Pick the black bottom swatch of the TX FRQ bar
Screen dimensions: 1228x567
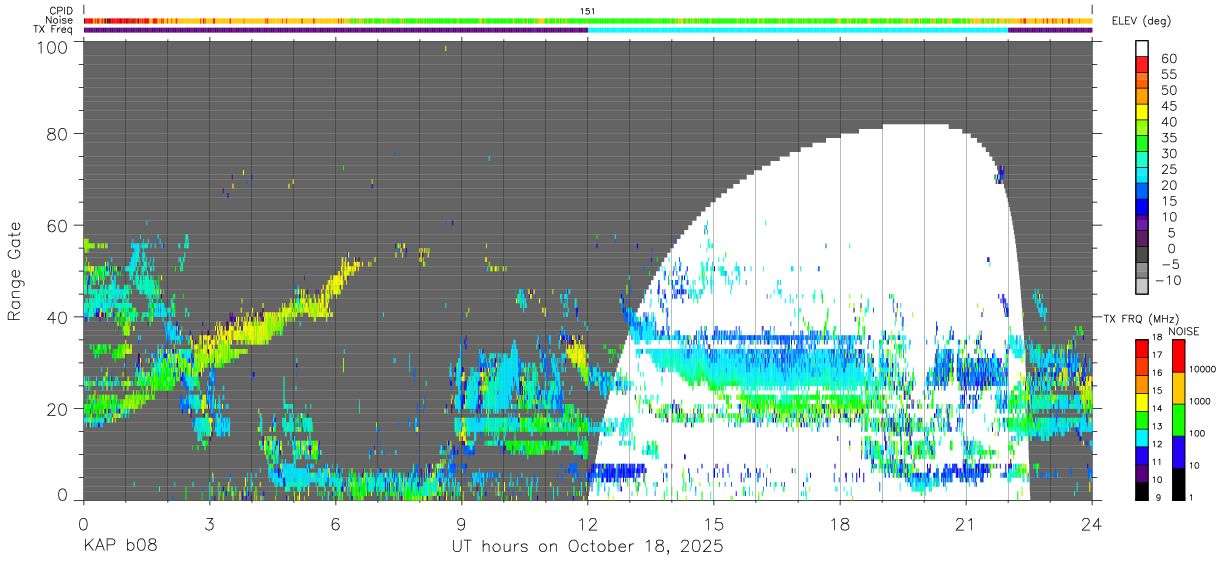coord(1142,492)
